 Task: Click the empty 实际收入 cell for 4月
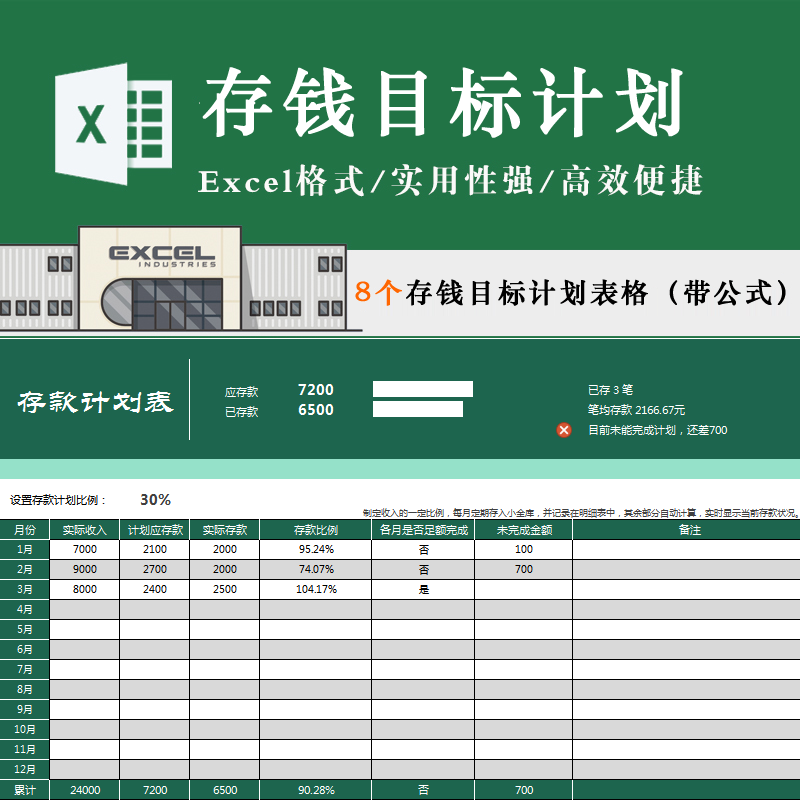click(85, 609)
